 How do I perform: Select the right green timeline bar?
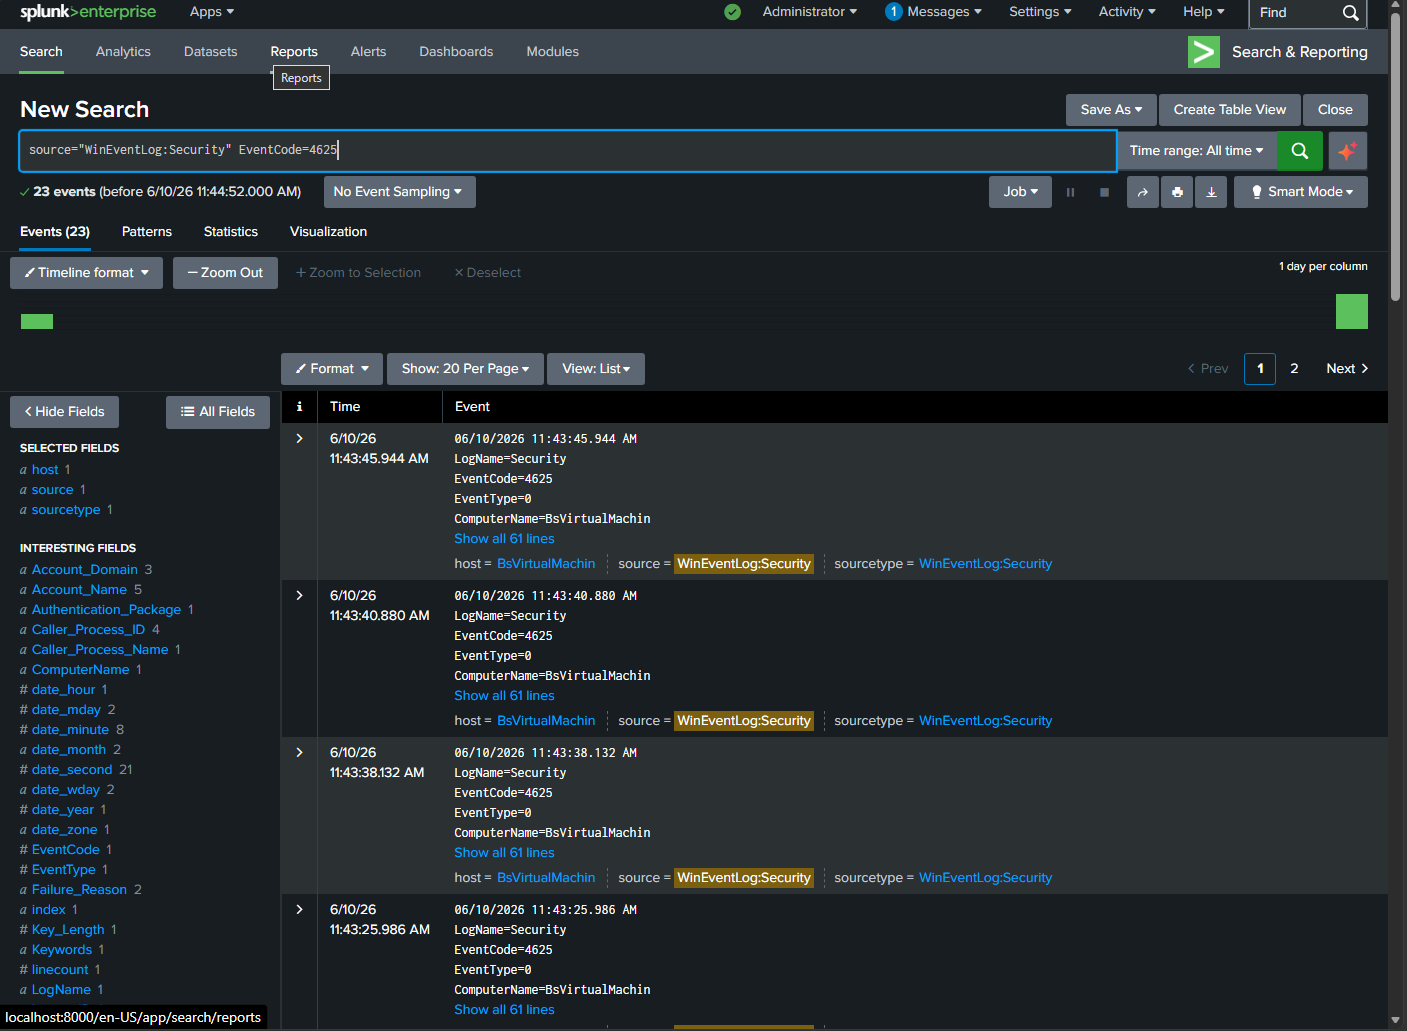click(x=1352, y=312)
